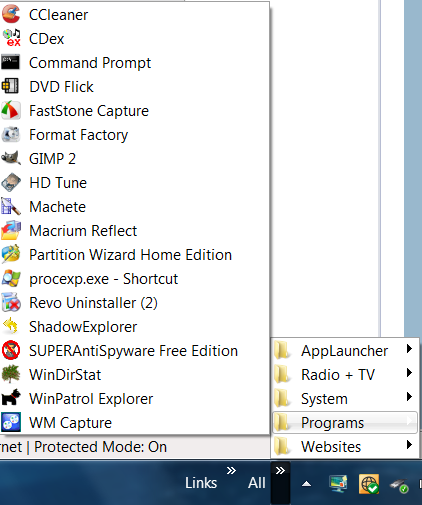Image resolution: width=422 pixels, height=505 pixels.
Task: Click Safely Remove Hardware tray icon
Action: (399, 486)
